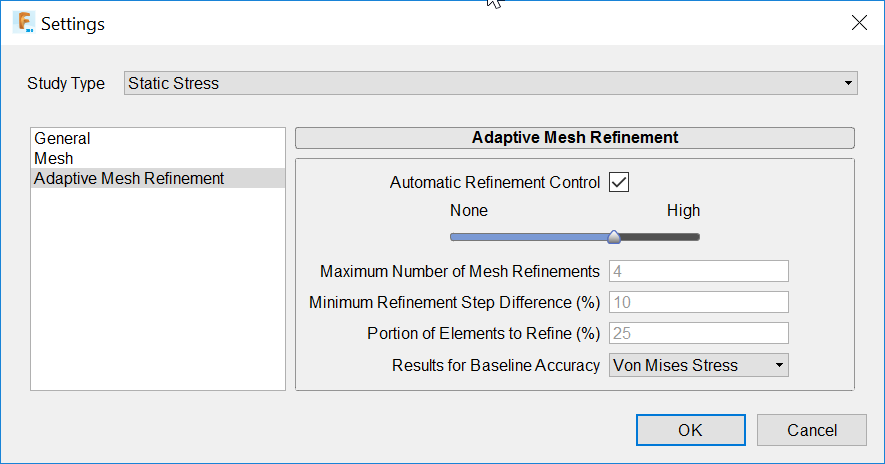
Task: Click the Automatic Refinement Control label
Action: [494, 183]
